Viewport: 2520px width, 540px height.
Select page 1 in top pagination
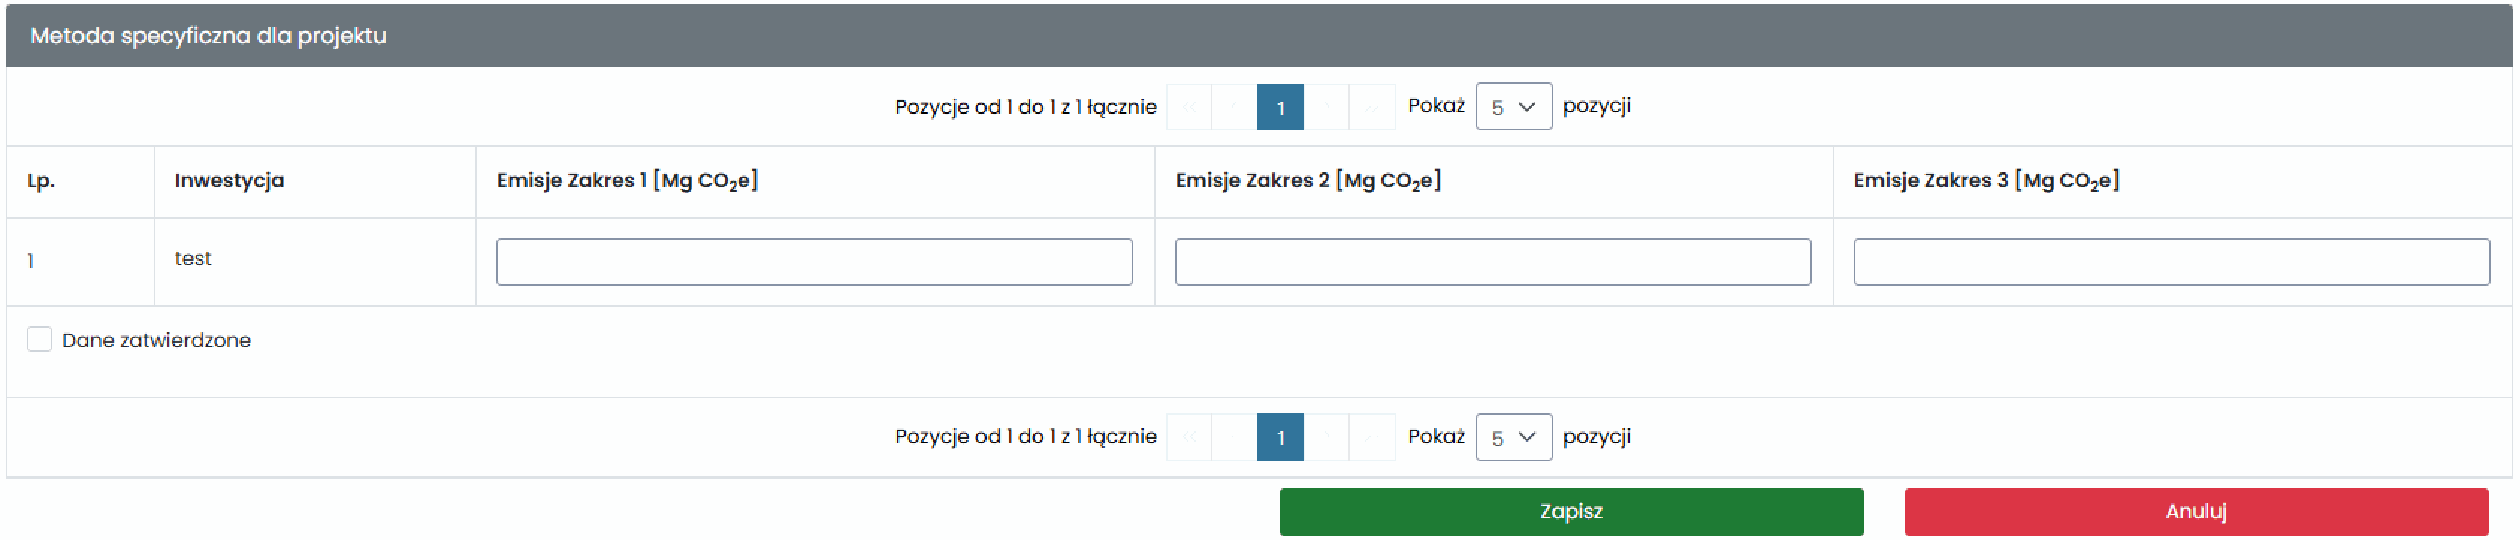[1280, 107]
